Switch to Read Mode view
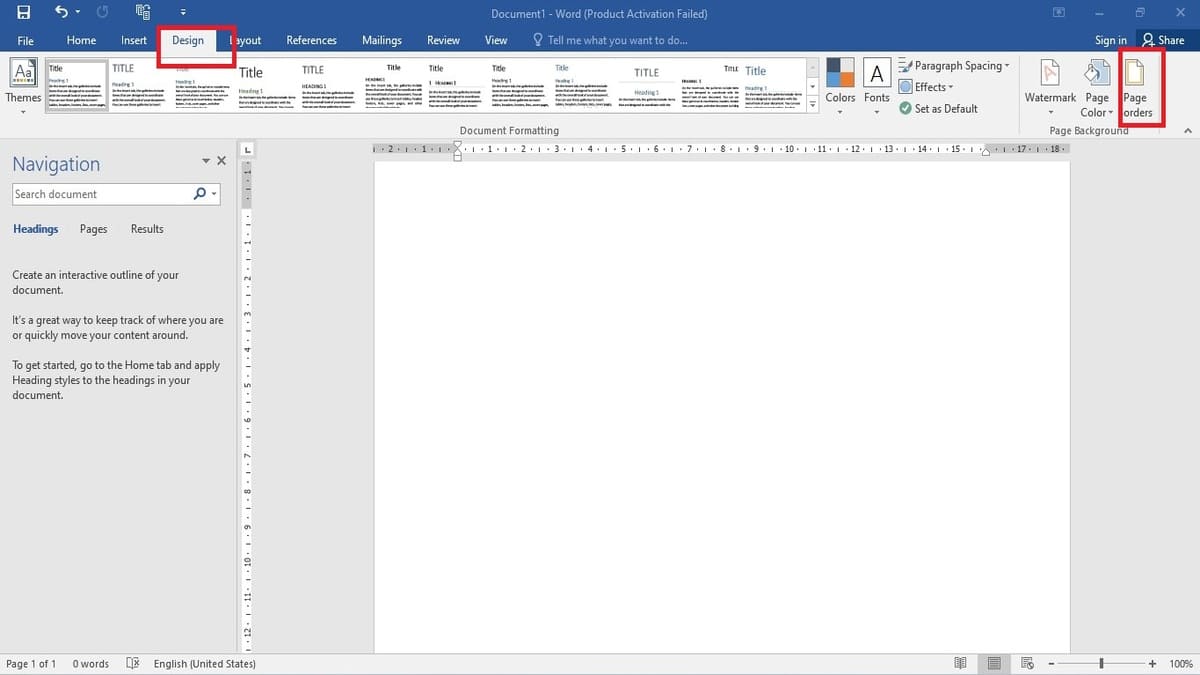The image size is (1200, 675). (x=960, y=664)
